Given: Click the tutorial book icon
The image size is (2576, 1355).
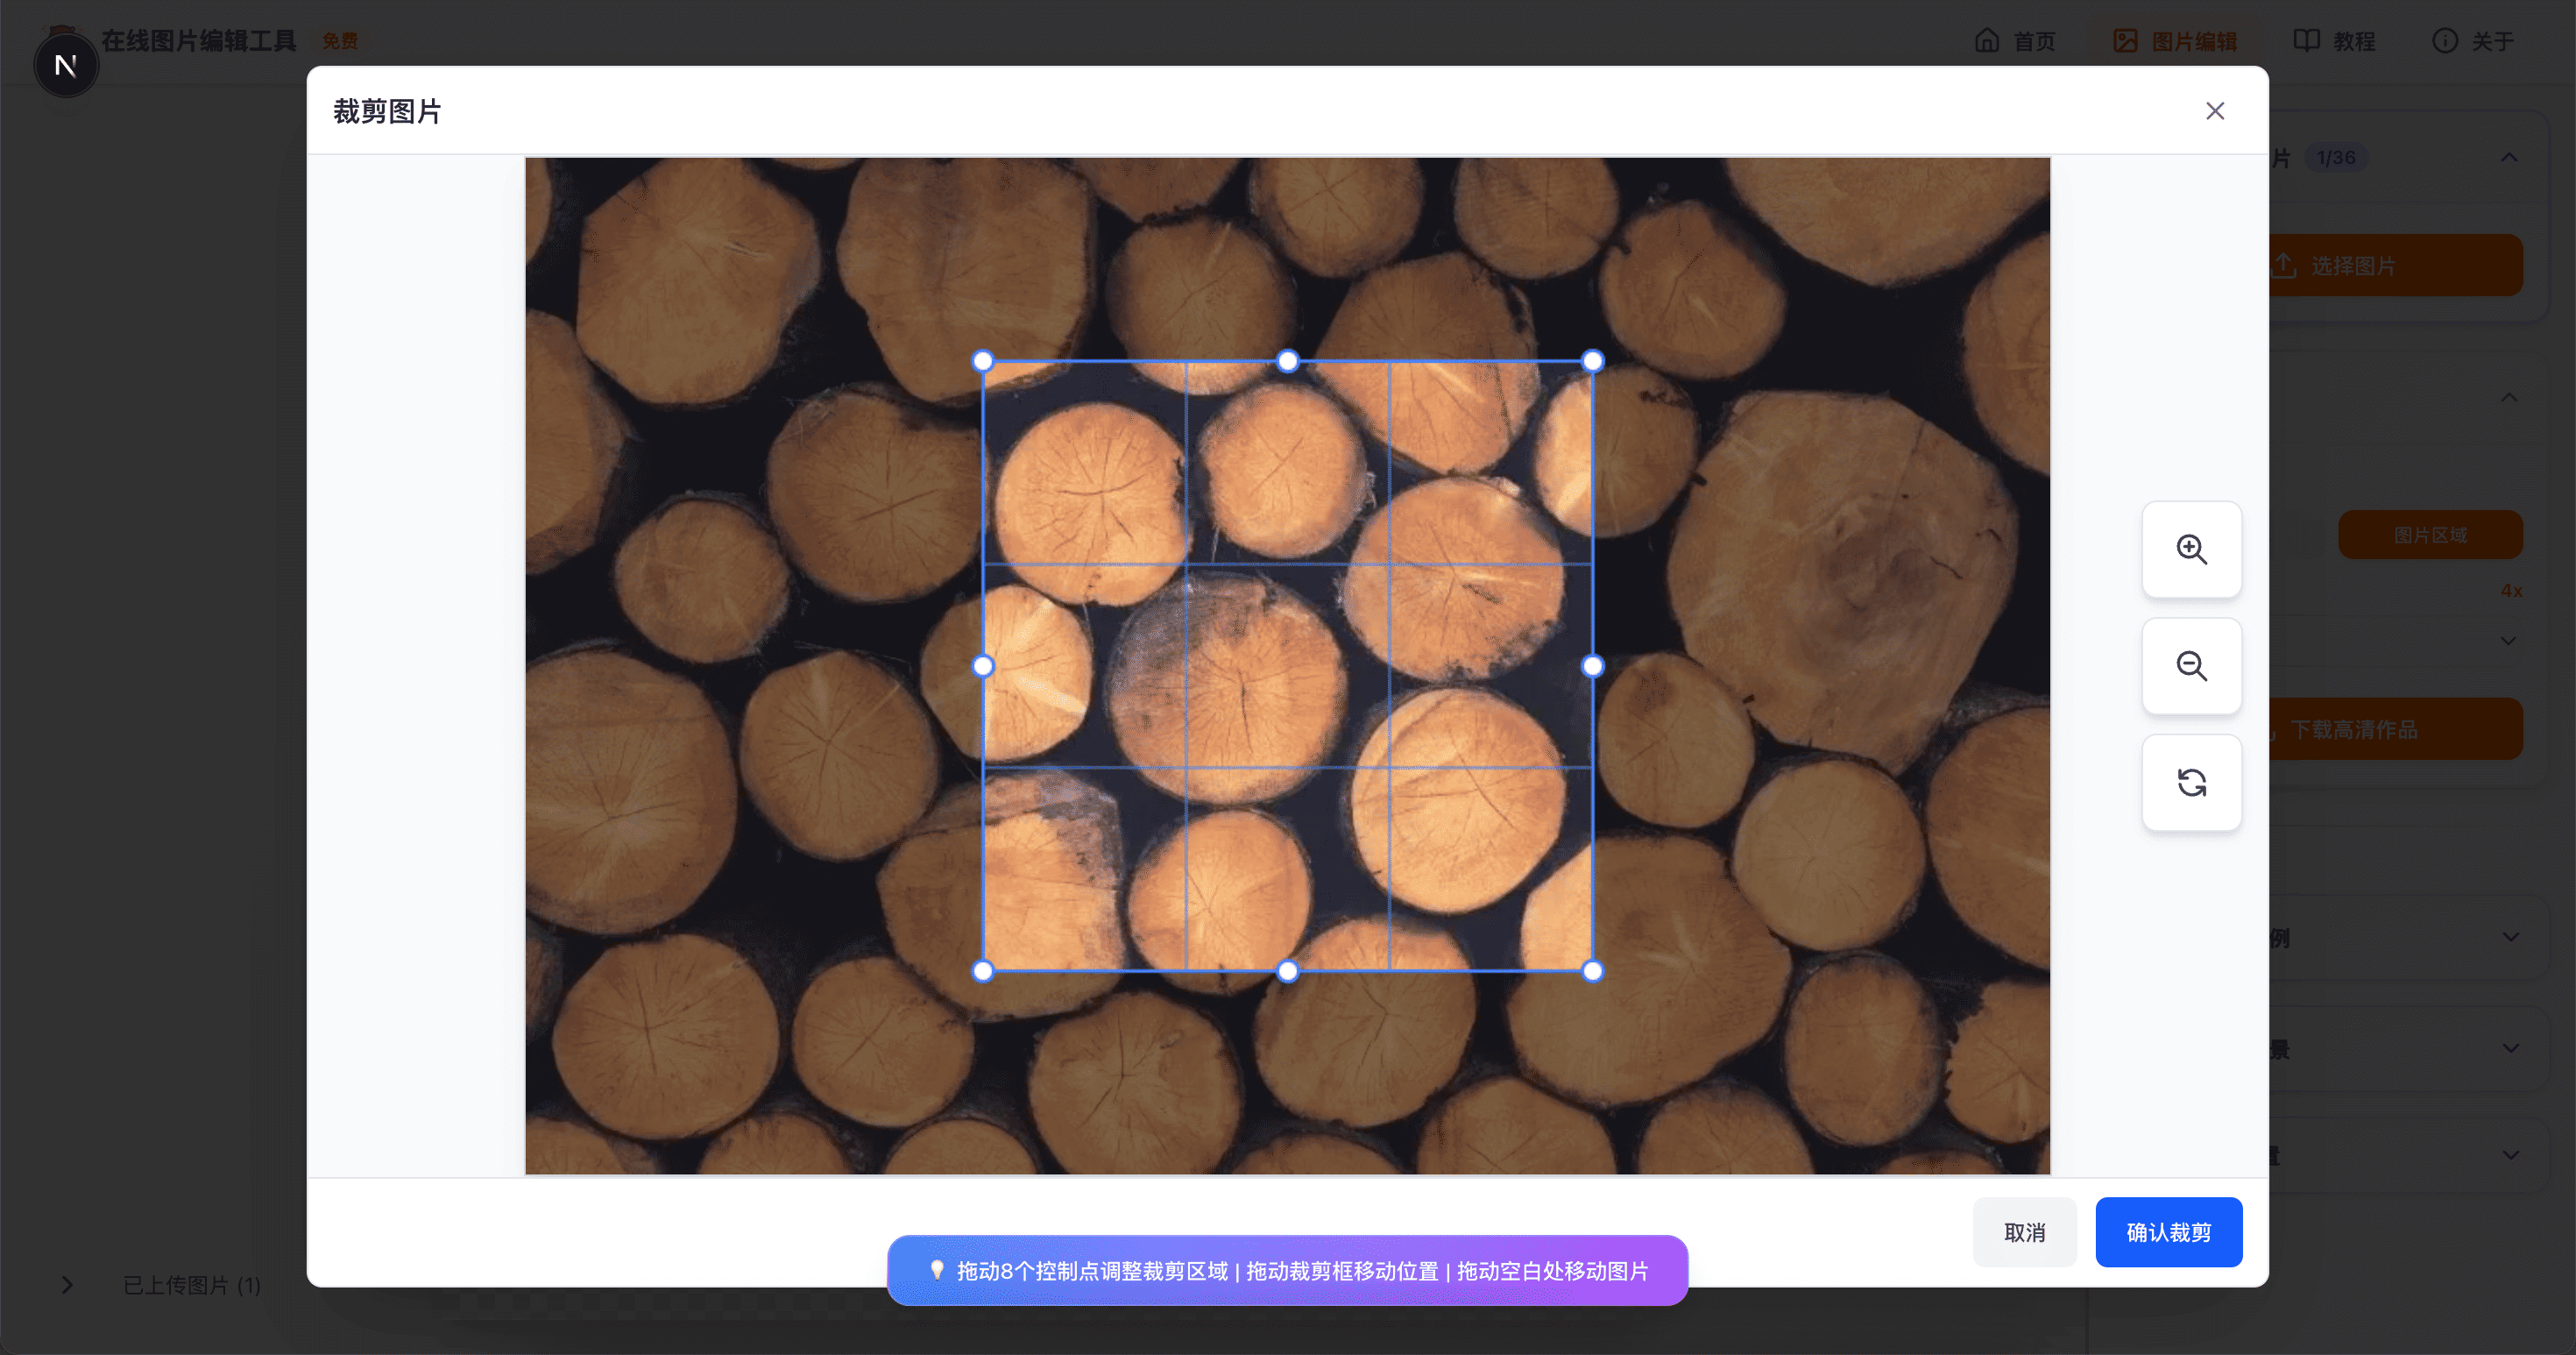Looking at the screenshot, I should click(x=2306, y=41).
